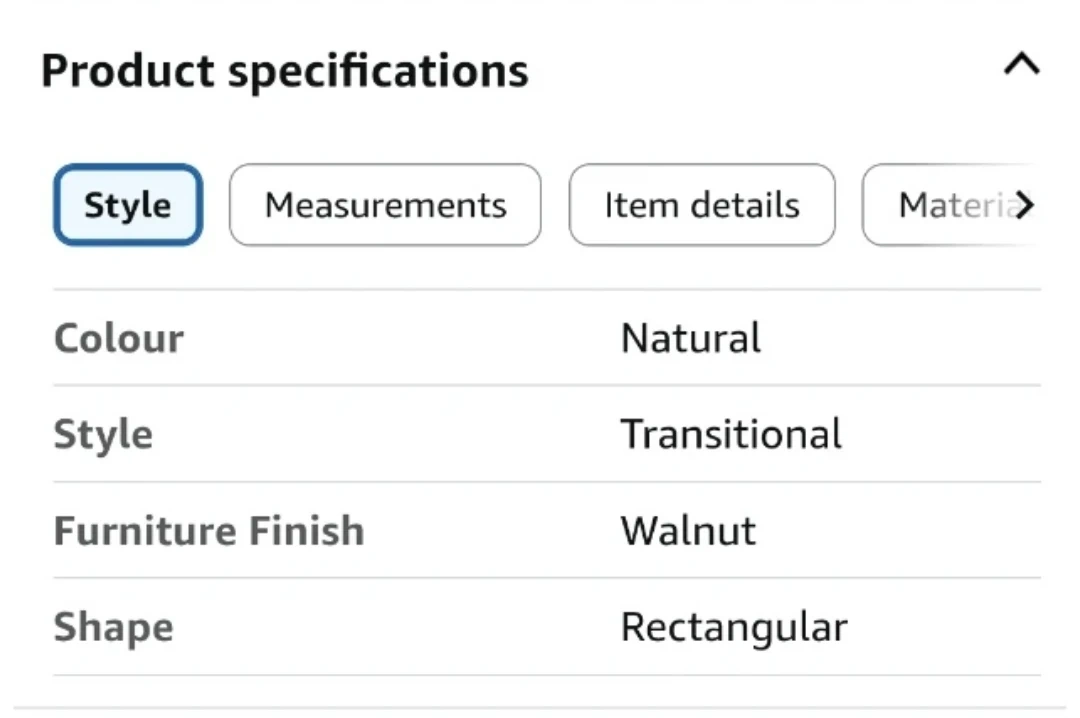Viewport: 1080px width, 718px height.
Task: Switch to the Measurements tab
Action: tap(385, 206)
